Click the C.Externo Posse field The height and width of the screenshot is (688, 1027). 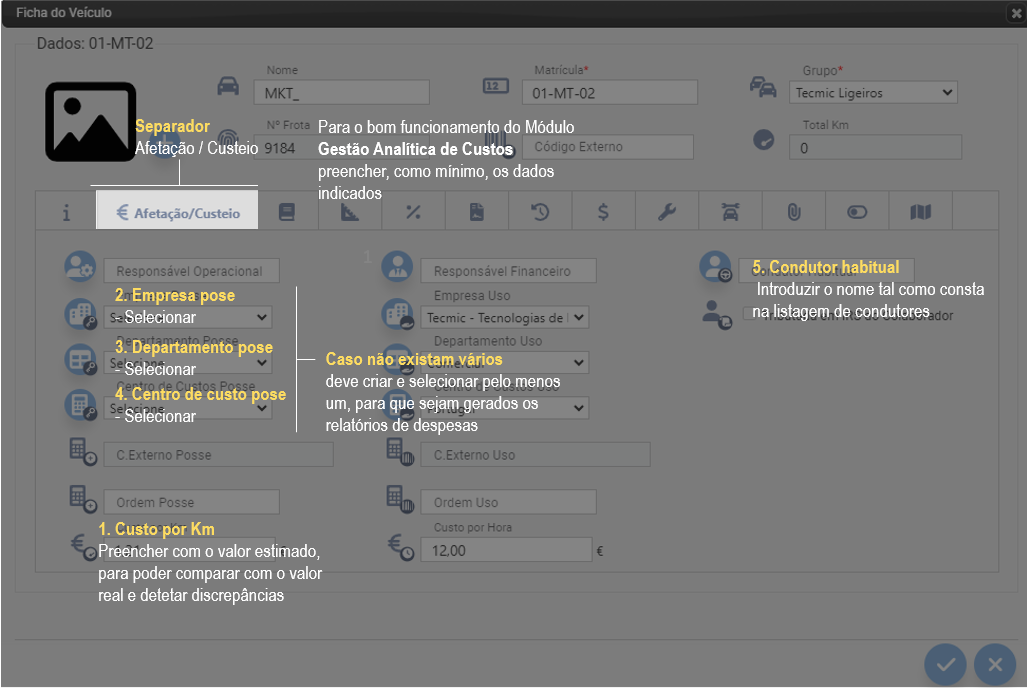click(218, 454)
